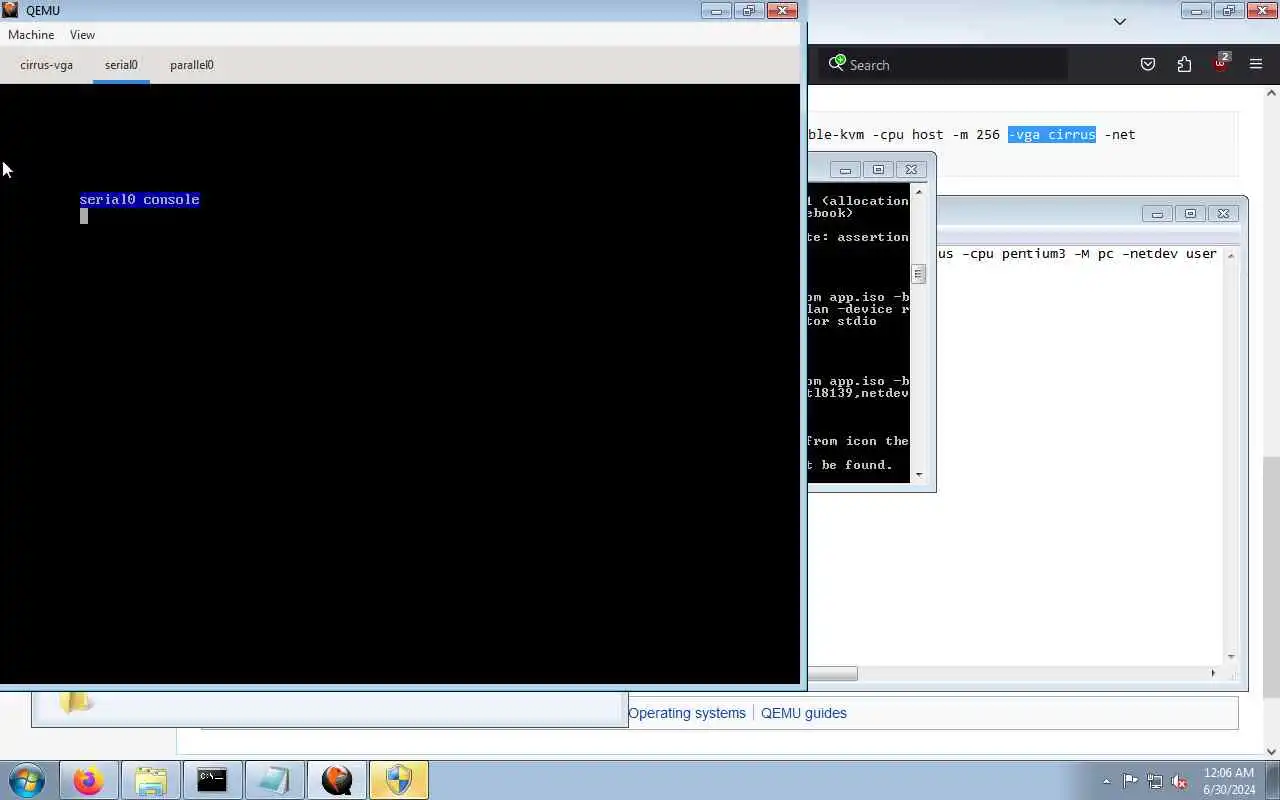Click the highlighted '-vga cirrus' text
This screenshot has height=800, width=1280.
point(1052,134)
